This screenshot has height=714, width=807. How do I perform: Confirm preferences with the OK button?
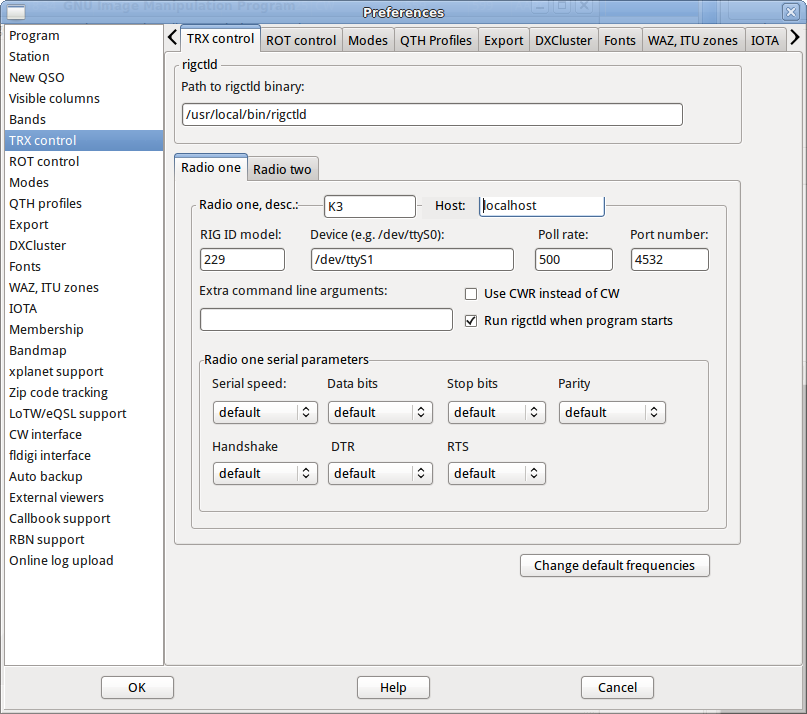tap(137, 687)
